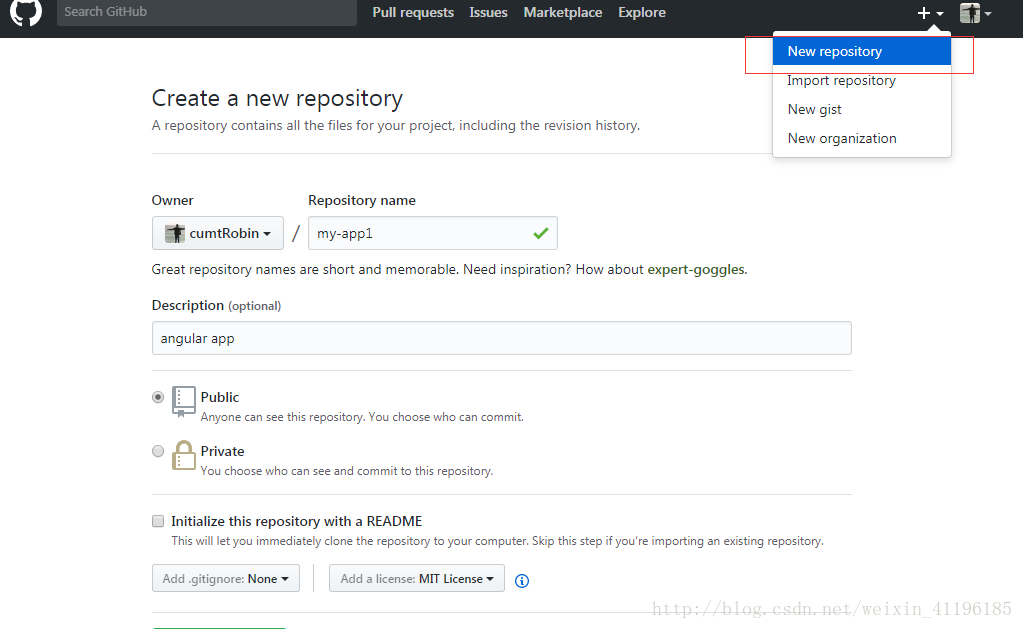Click the Private option label text
The image size is (1023, 629).
(x=222, y=452)
